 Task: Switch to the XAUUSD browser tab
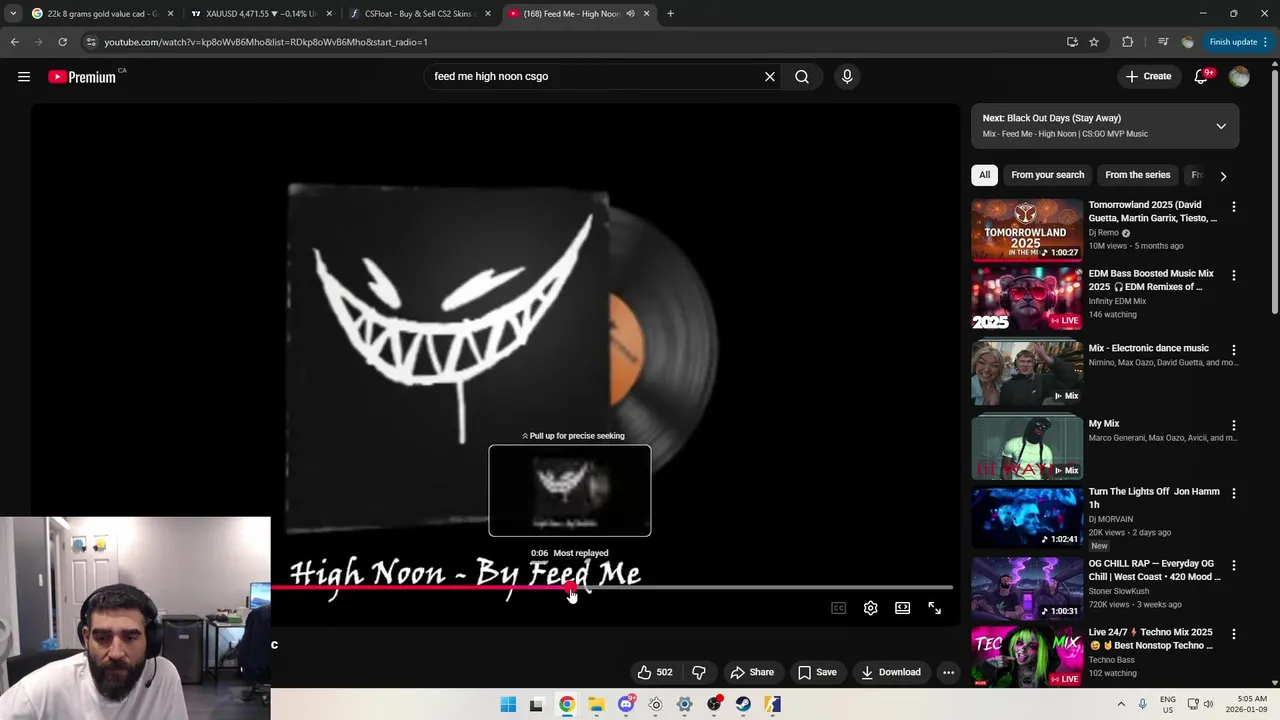click(x=260, y=14)
